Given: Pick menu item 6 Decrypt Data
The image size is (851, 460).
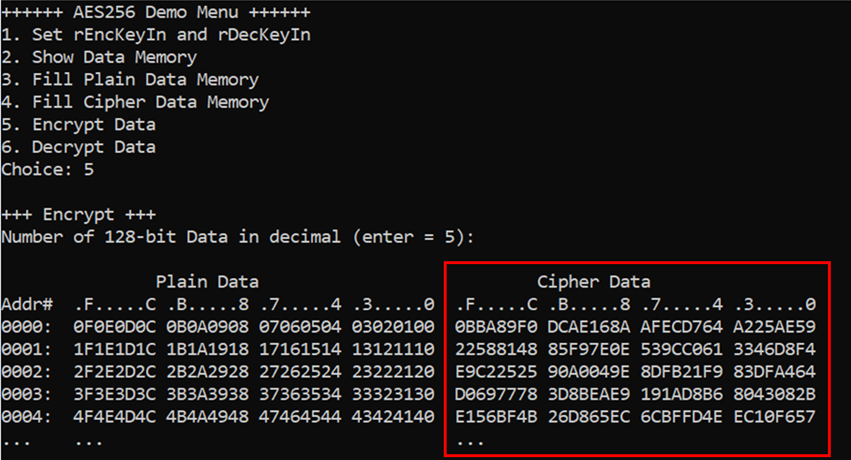Looking at the screenshot, I should 79,147.
